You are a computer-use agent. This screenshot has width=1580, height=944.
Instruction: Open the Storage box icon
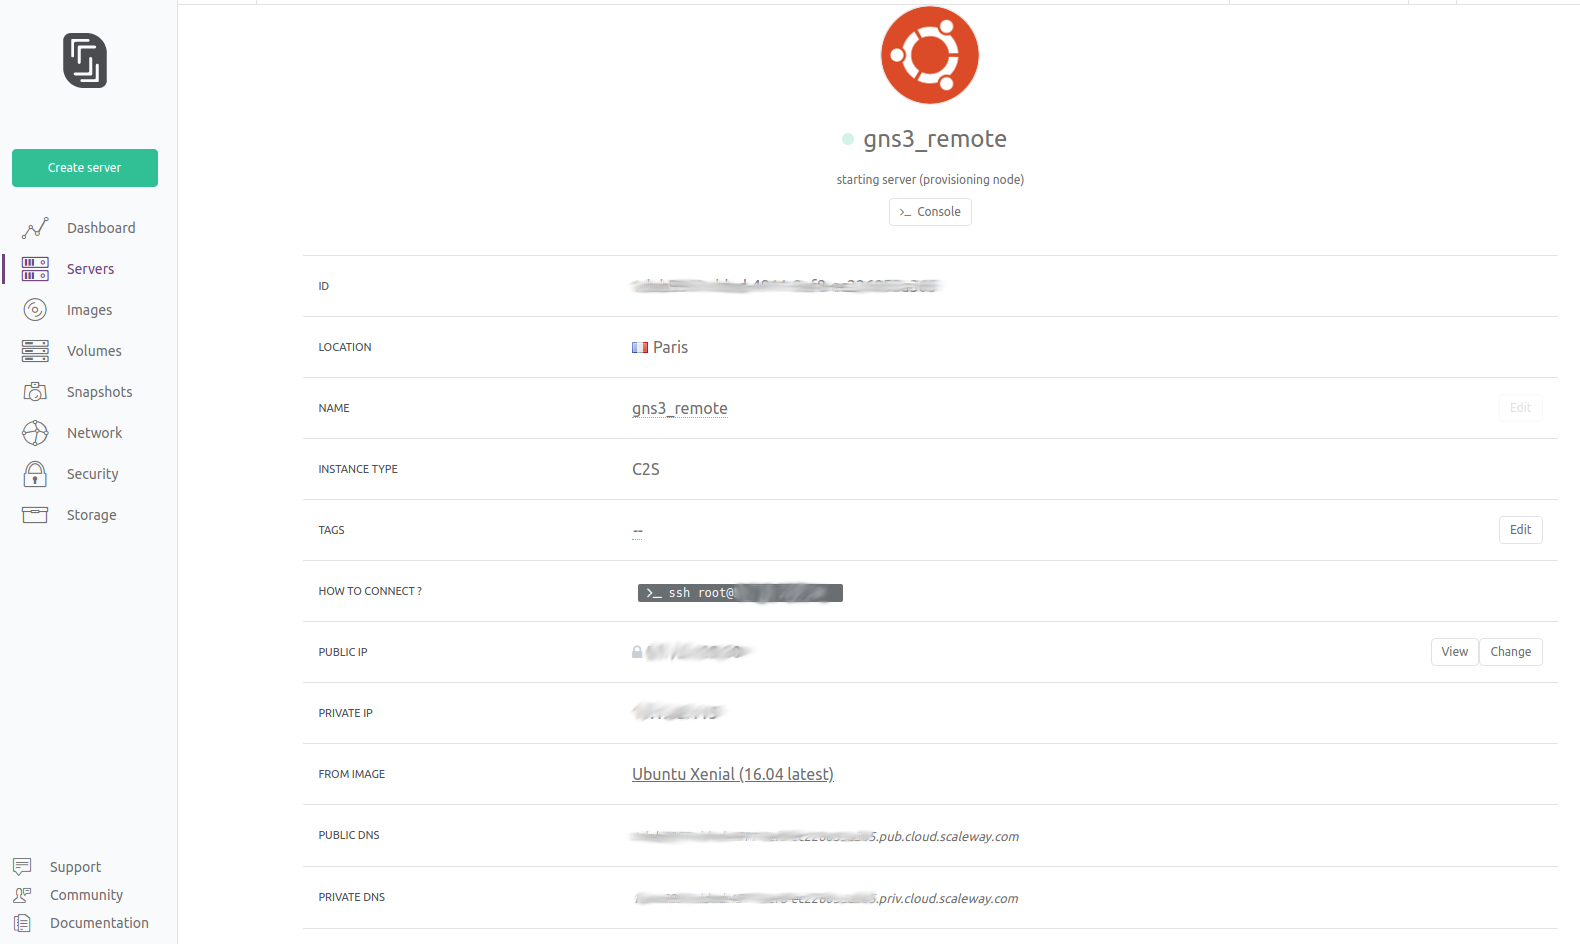[x=35, y=515]
